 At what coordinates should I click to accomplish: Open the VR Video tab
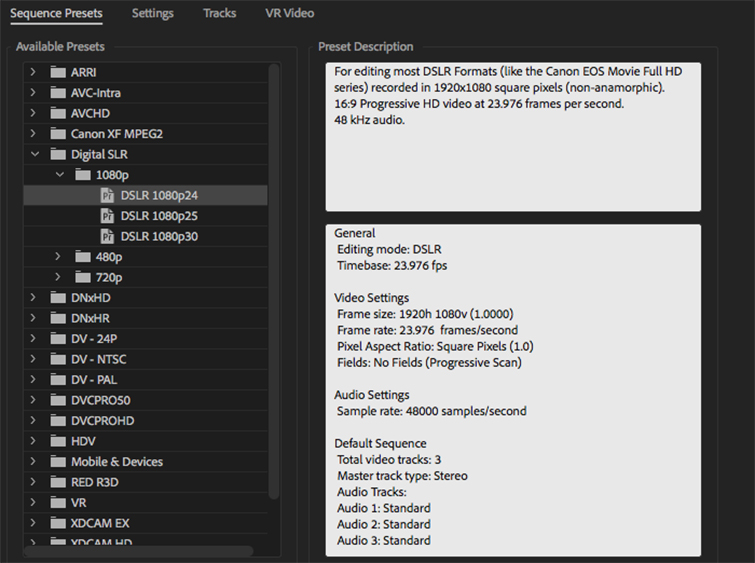tap(289, 13)
